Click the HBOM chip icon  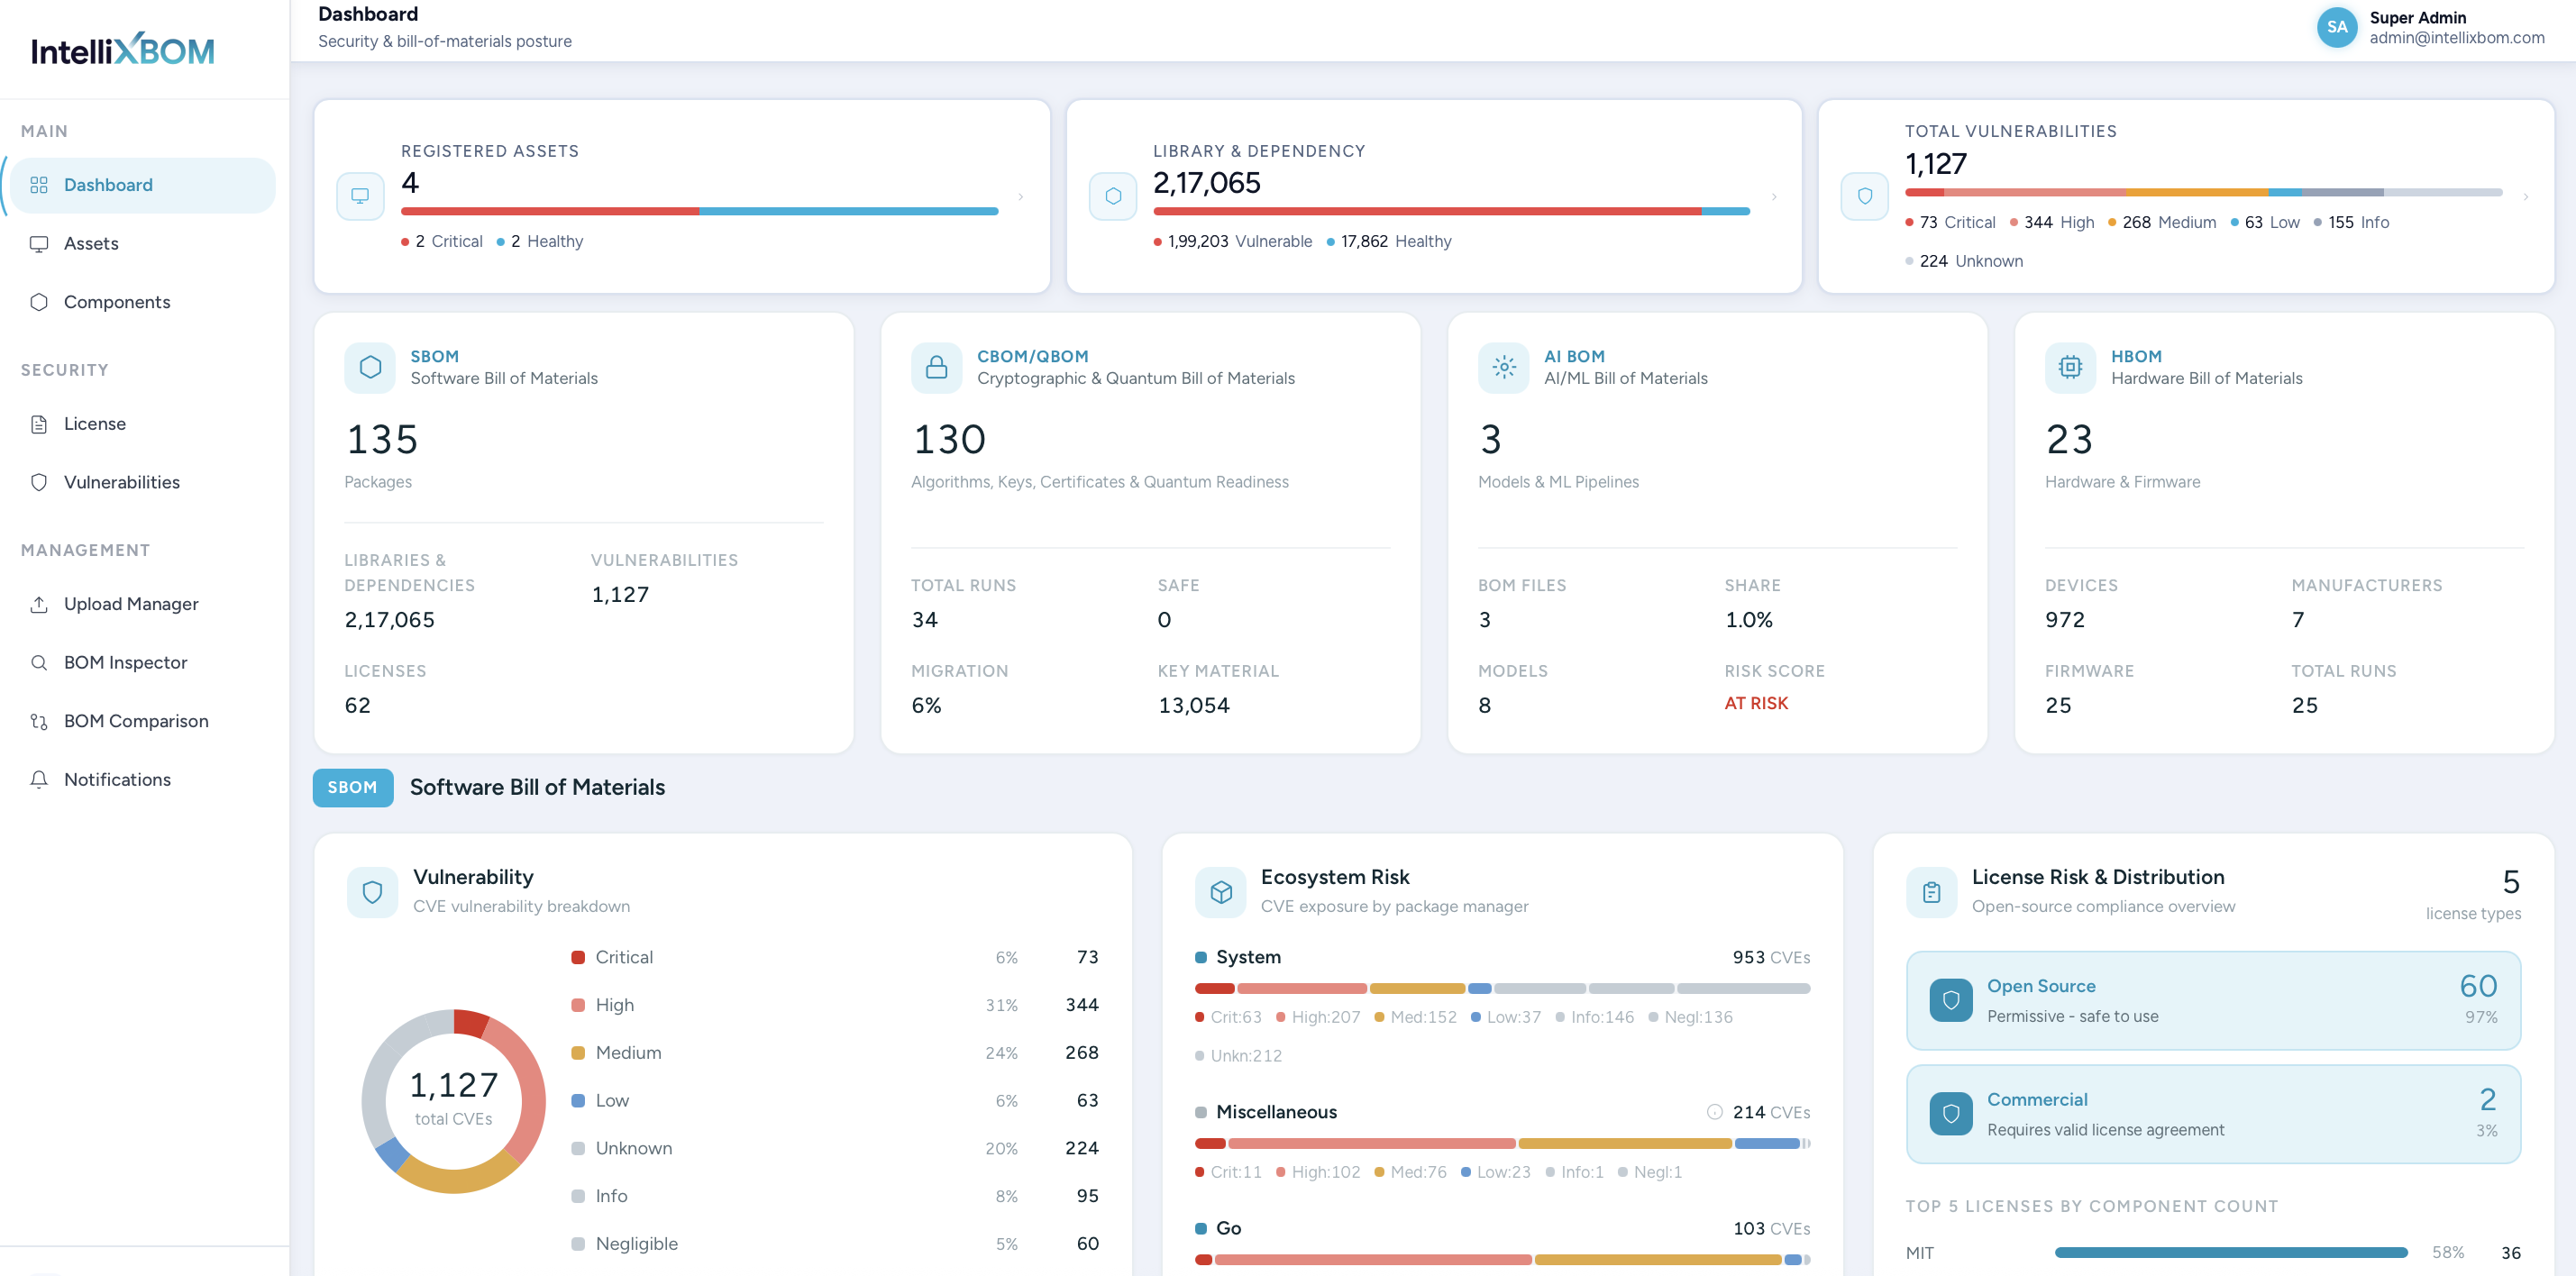coord(2071,368)
